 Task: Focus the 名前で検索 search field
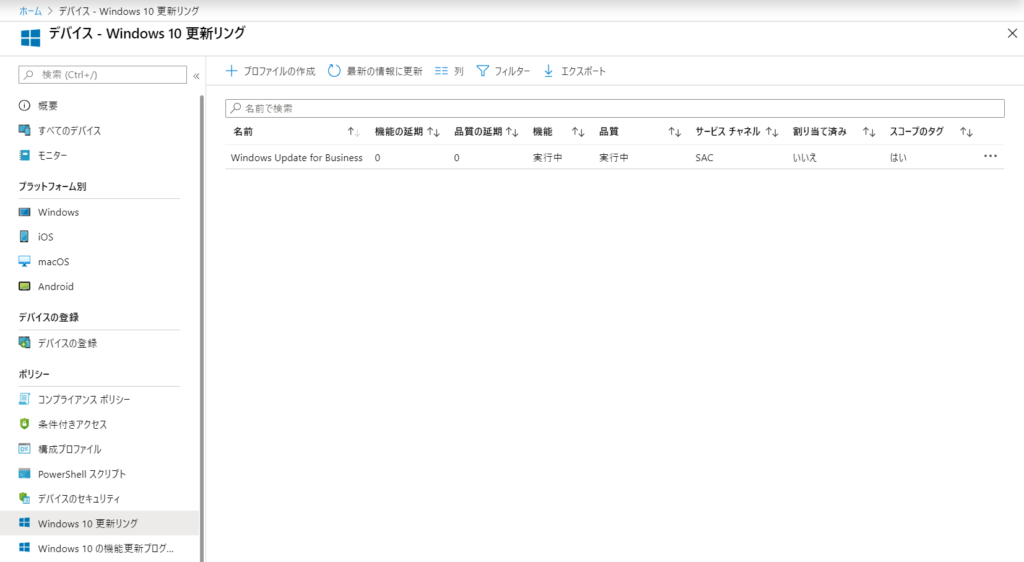tap(615, 108)
